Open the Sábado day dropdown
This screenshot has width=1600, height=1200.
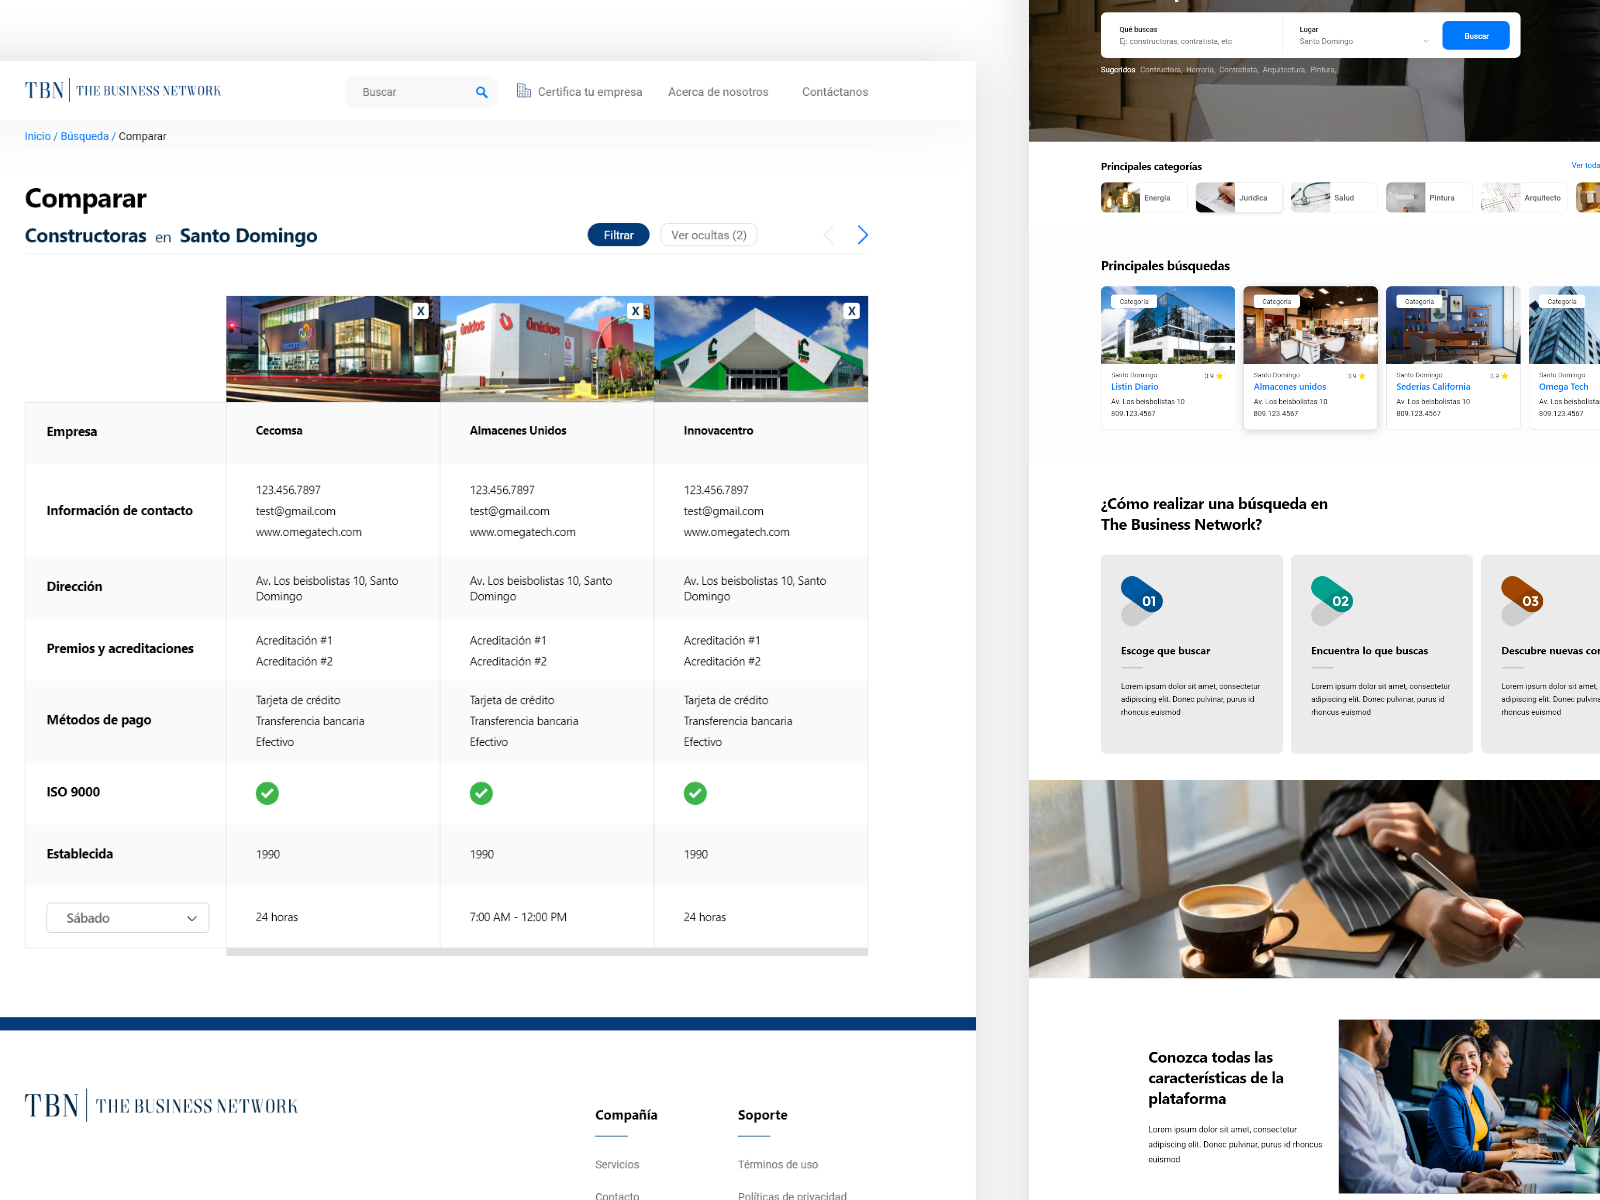point(128,918)
